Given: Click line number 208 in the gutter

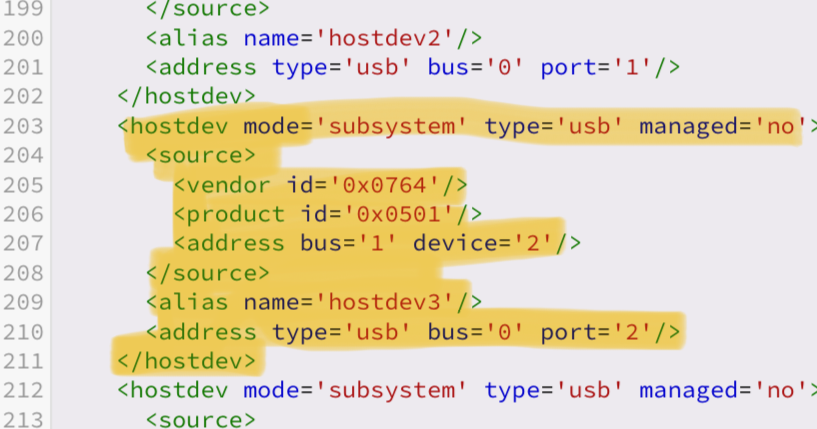Looking at the screenshot, I should click(23, 273).
